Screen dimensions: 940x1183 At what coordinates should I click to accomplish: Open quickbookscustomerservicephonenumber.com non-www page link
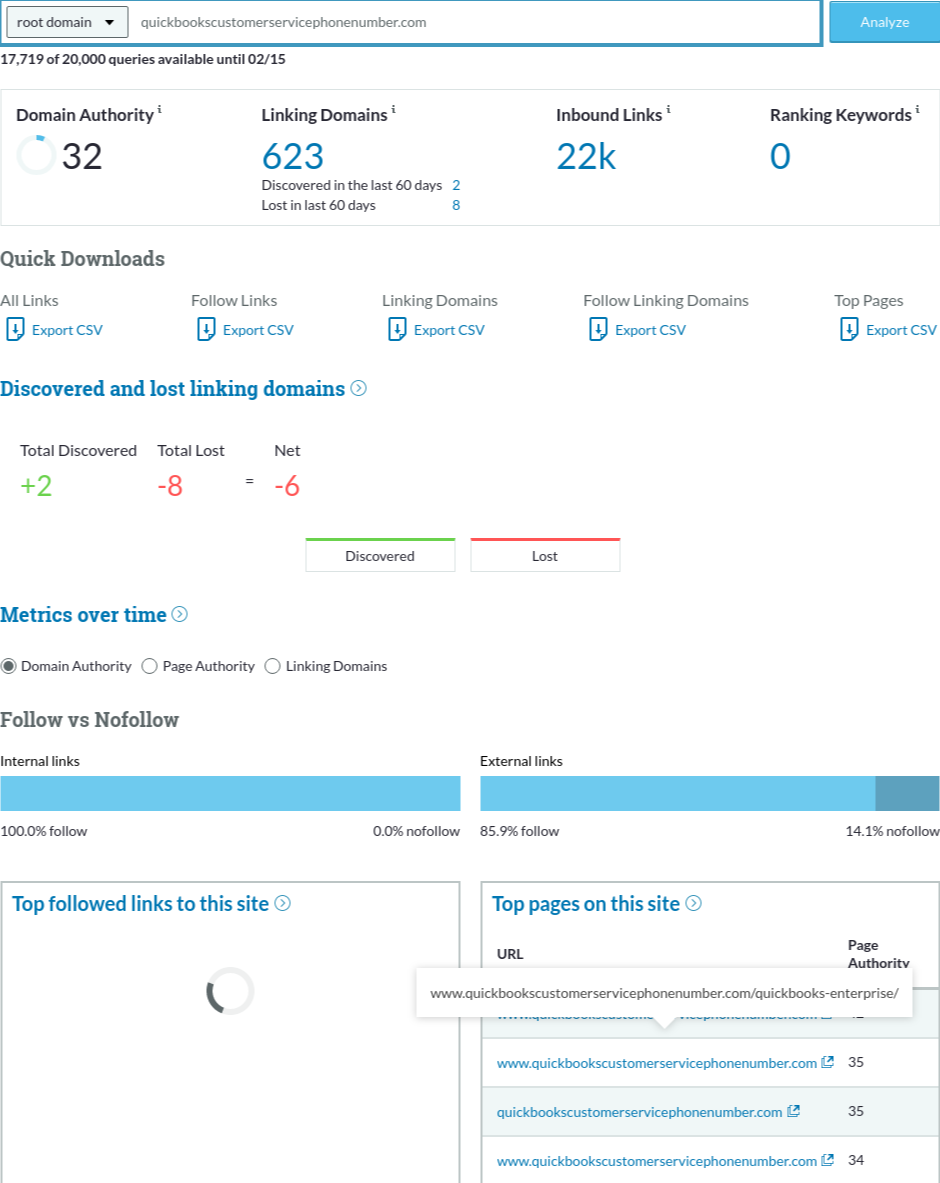640,1112
